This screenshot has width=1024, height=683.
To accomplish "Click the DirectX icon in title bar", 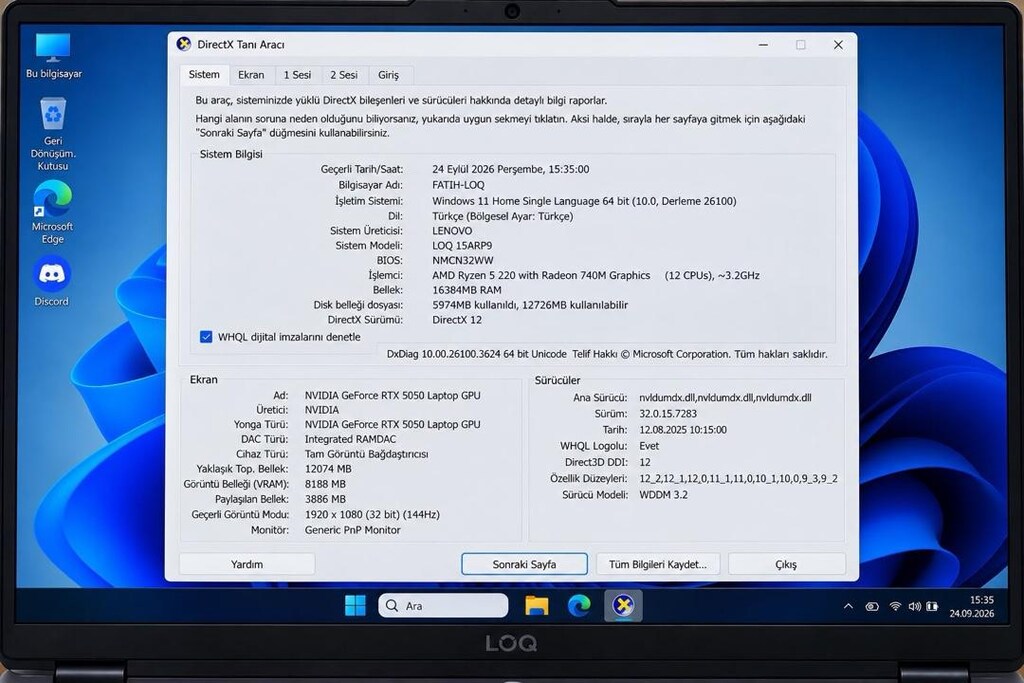I will [x=184, y=44].
